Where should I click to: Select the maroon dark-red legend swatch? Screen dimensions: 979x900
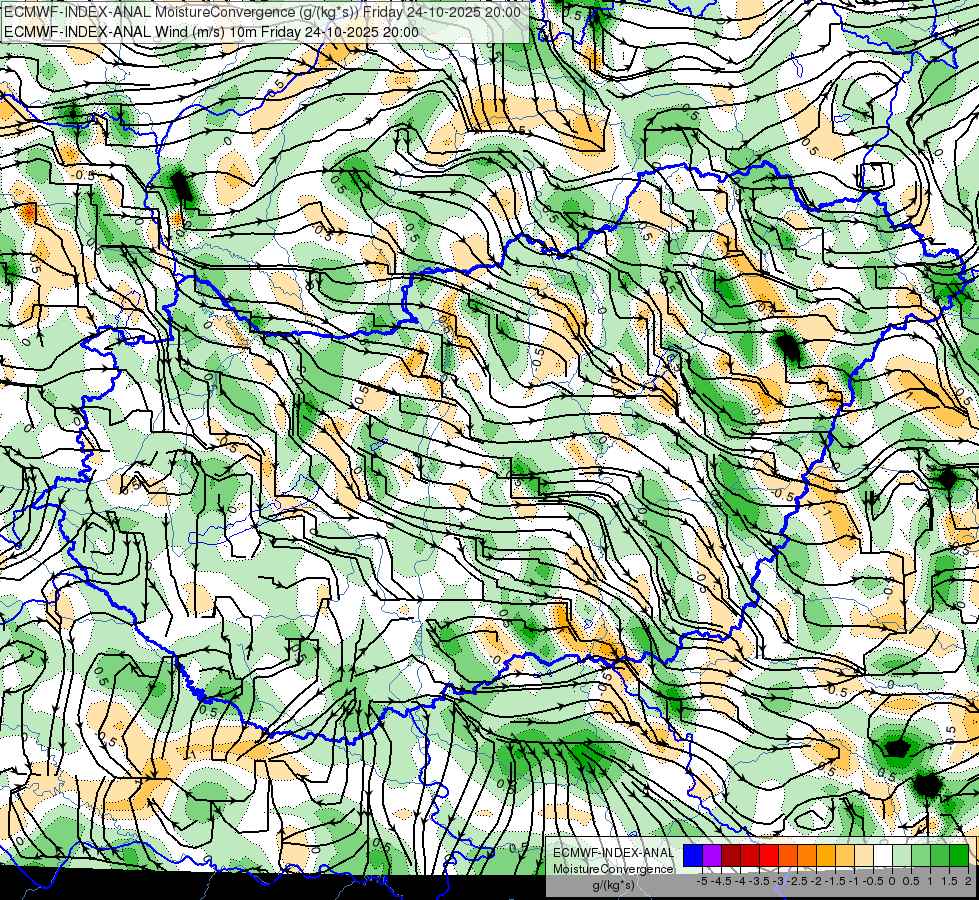click(x=731, y=856)
